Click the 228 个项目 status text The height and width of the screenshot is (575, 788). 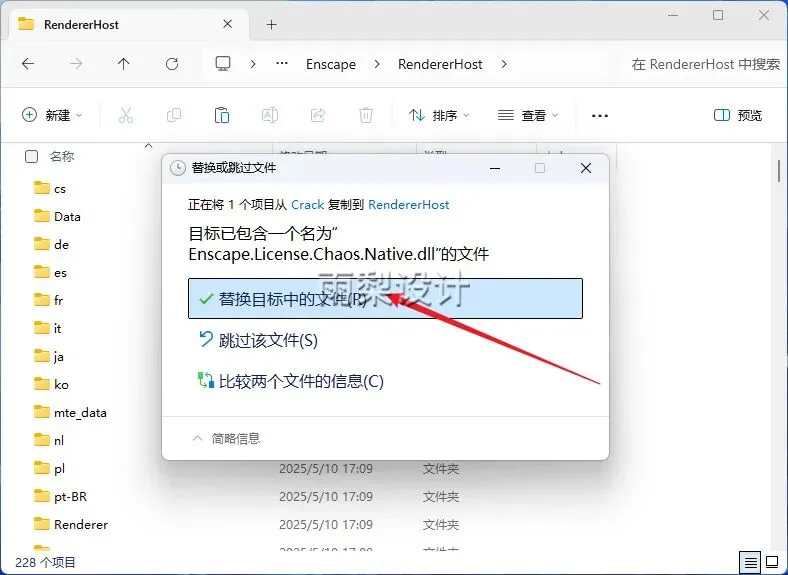45,562
